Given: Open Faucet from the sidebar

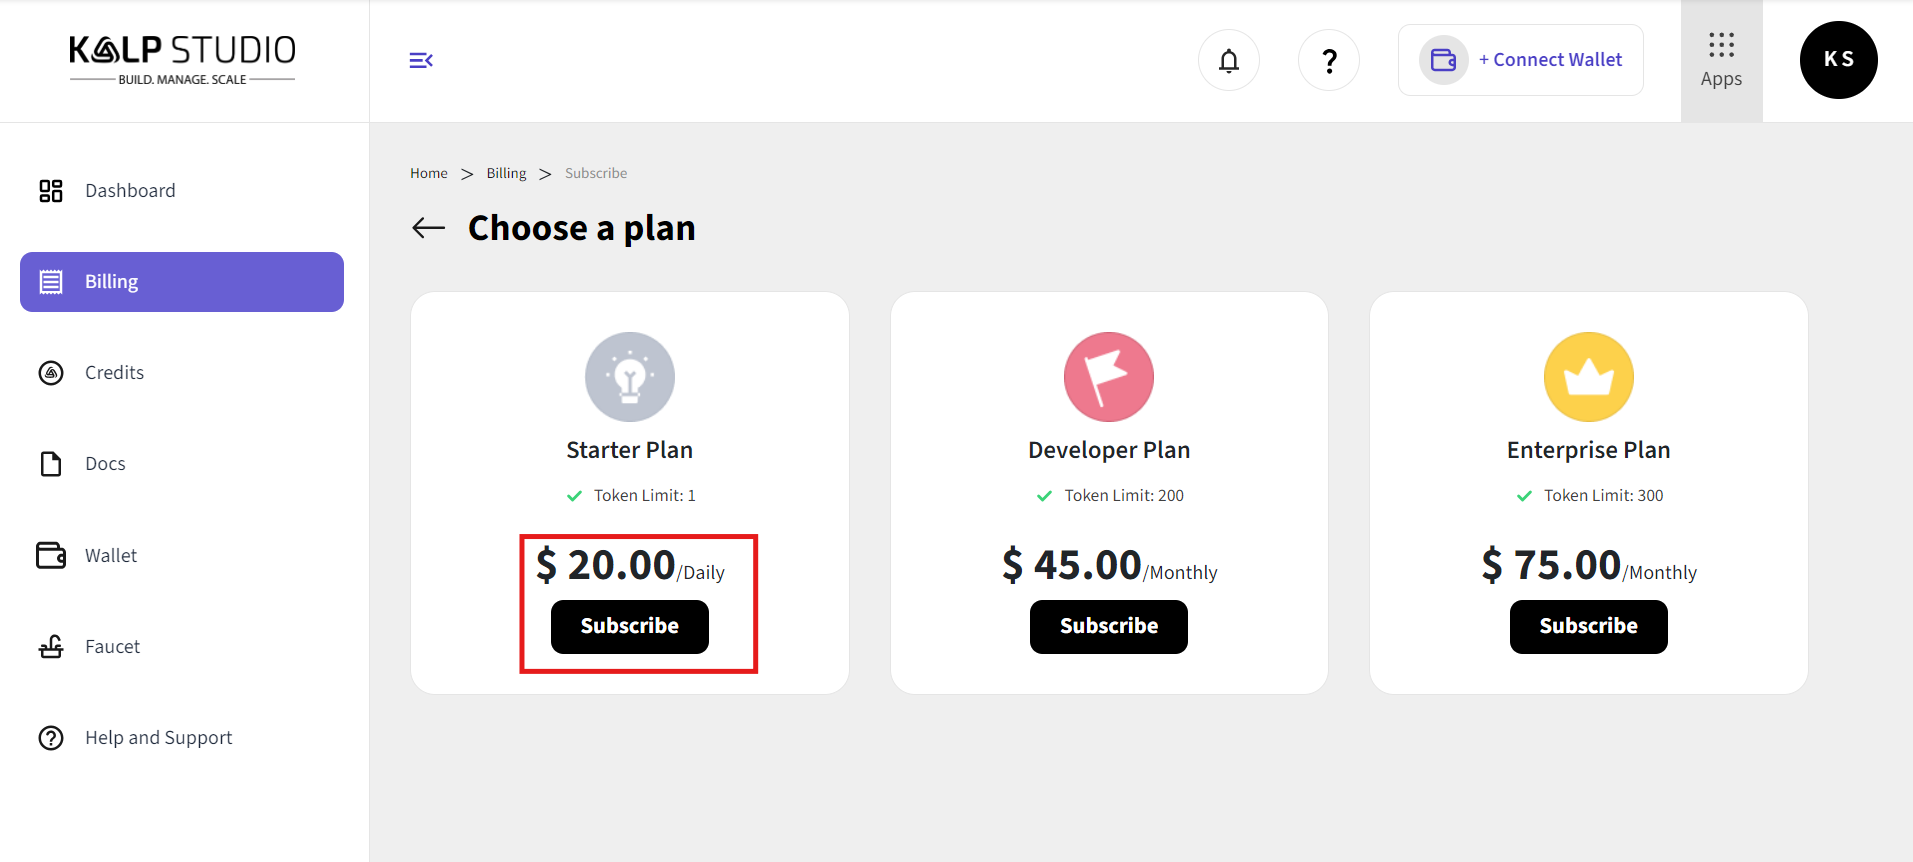Looking at the screenshot, I should (112, 647).
